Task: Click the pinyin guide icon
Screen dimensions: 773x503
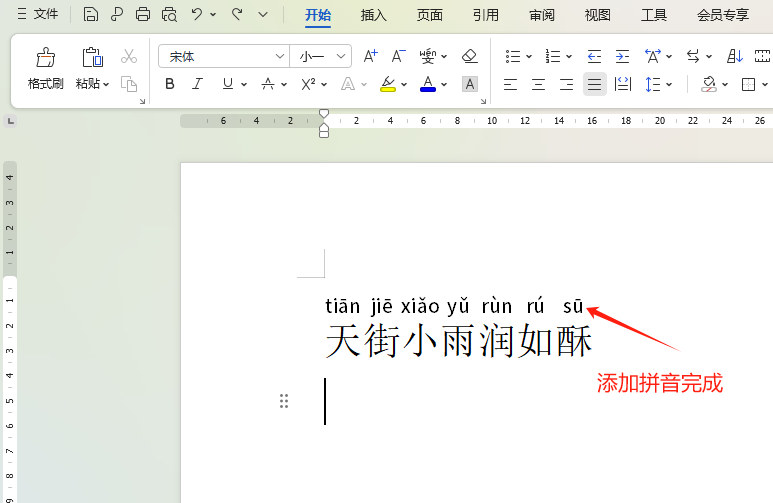Action: (427, 56)
